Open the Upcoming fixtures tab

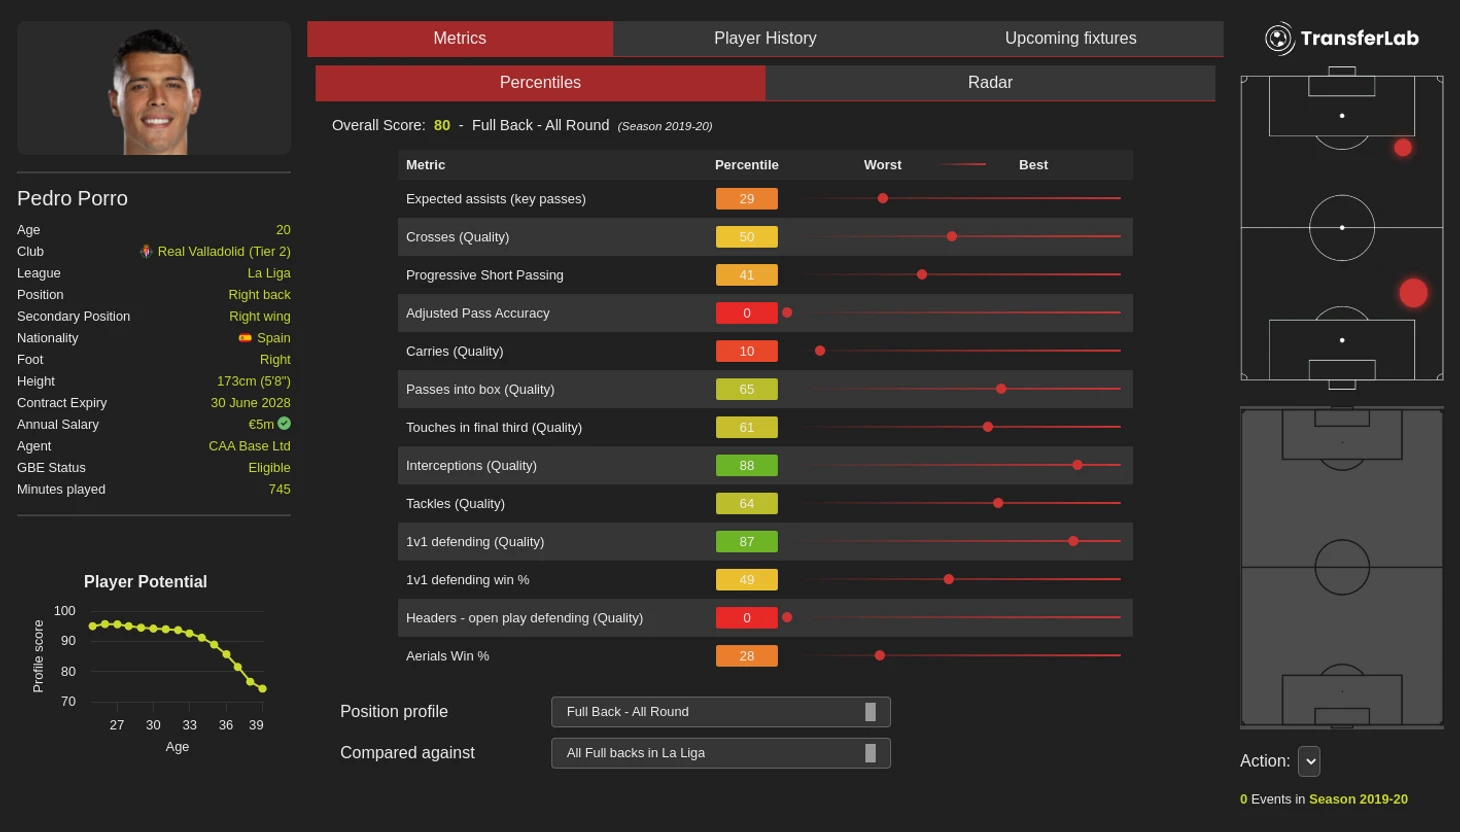(1070, 39)
